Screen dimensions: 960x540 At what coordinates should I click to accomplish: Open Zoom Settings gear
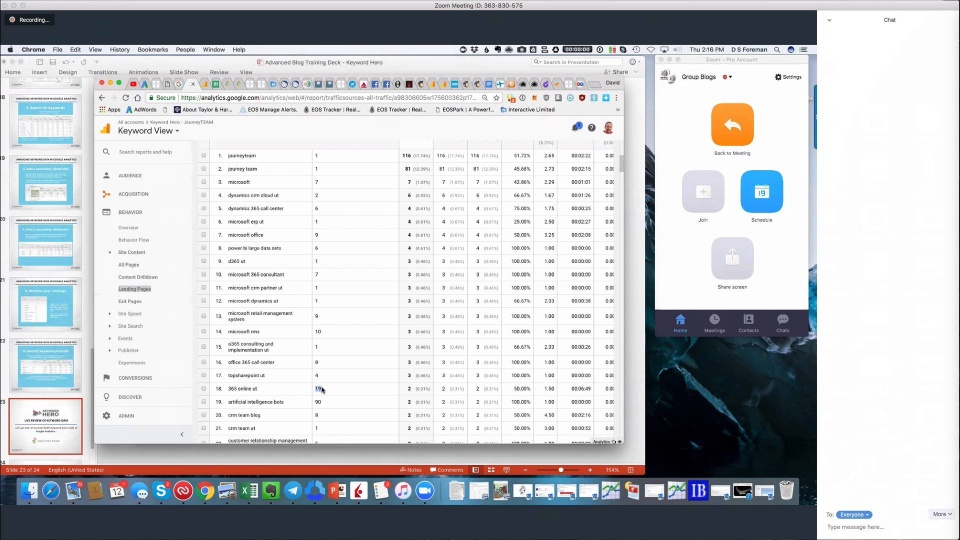[x=788, y=77]
